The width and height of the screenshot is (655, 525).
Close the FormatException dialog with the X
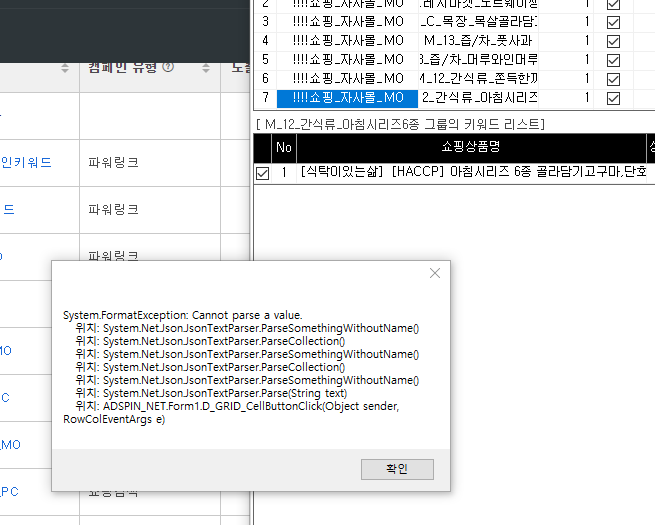[434, 273]
